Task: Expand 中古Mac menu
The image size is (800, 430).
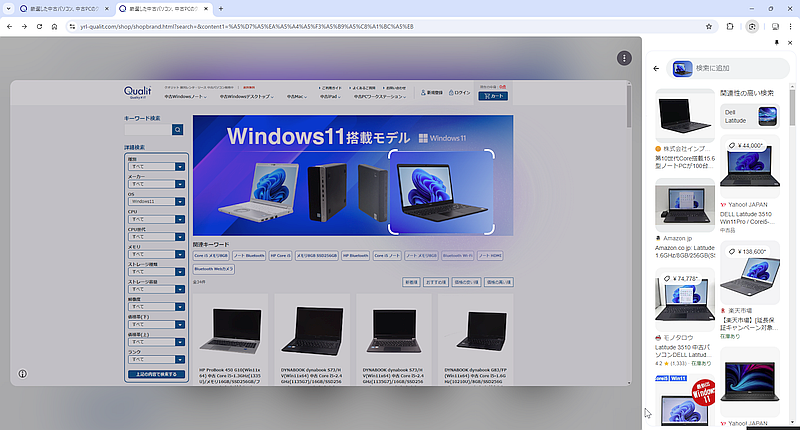Action: [x=296, y=96]
